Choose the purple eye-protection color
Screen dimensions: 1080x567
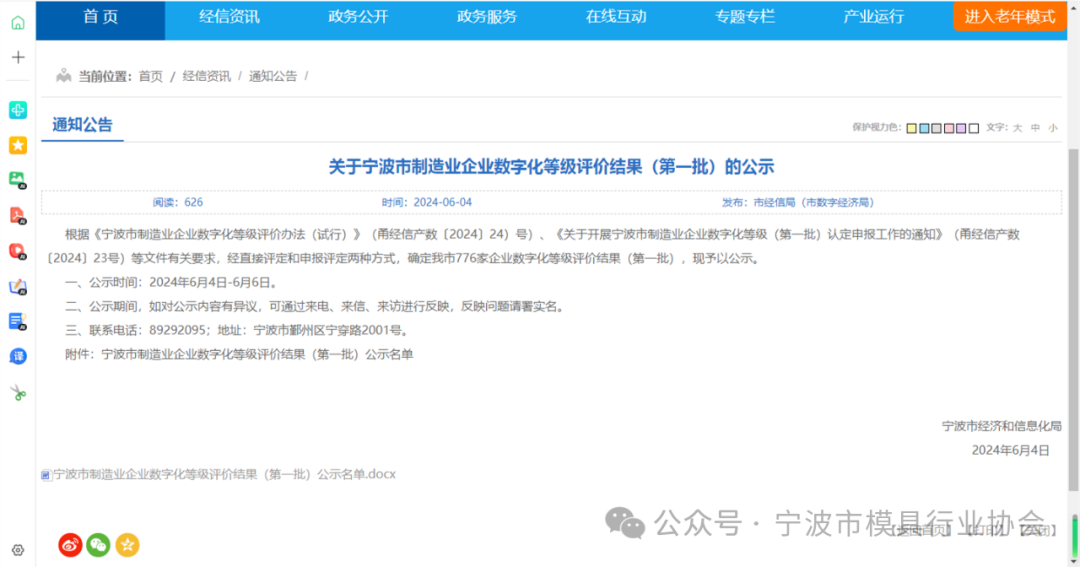click(x=962, y=128)
